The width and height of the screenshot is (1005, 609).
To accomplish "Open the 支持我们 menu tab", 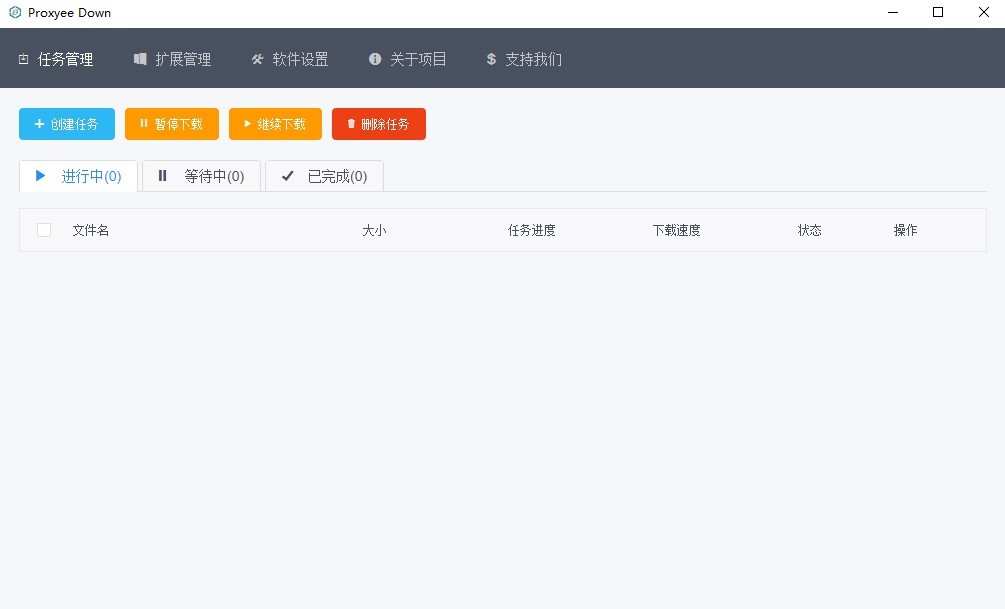I will tap(524, 59).
